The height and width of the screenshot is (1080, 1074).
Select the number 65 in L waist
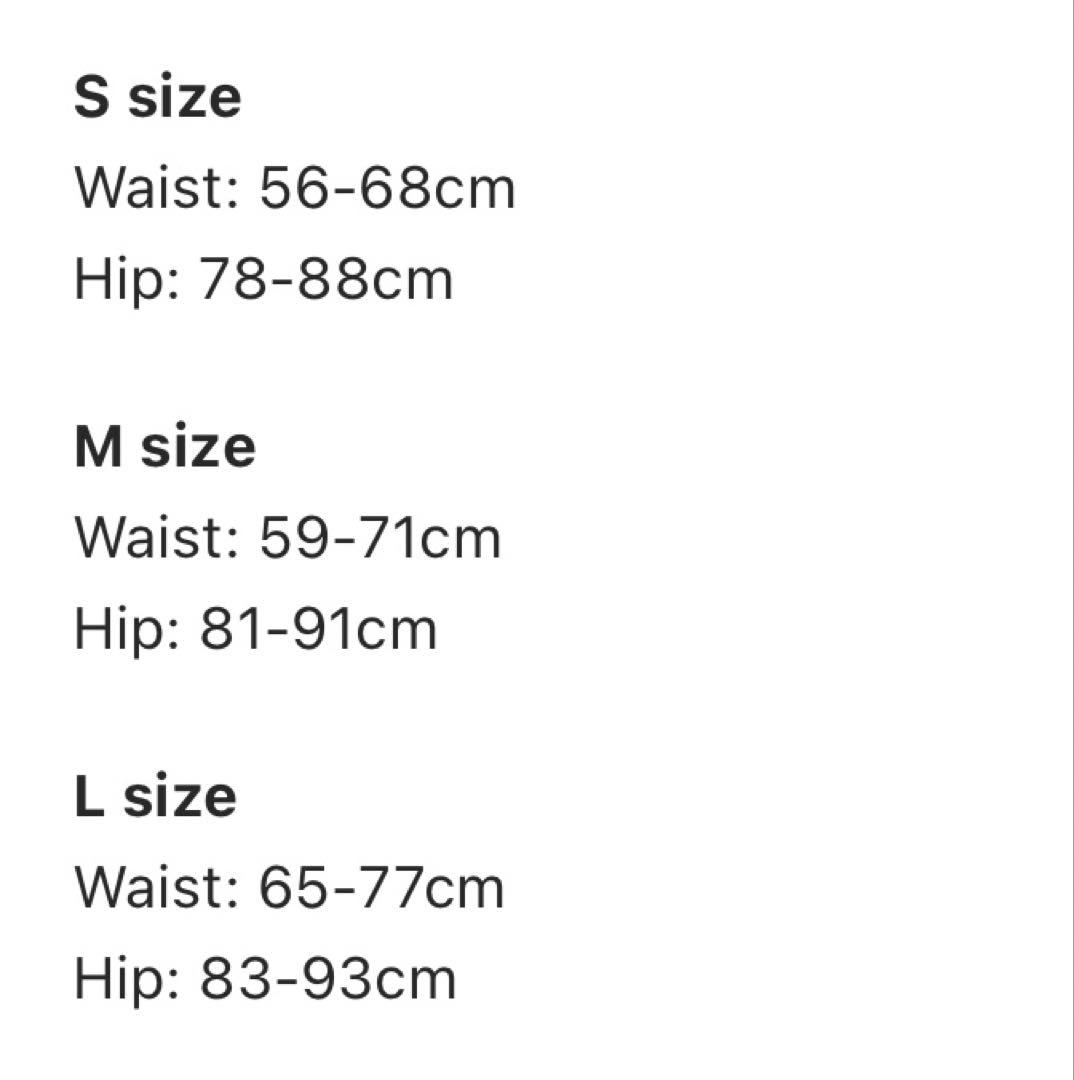[x=293, y=888]
